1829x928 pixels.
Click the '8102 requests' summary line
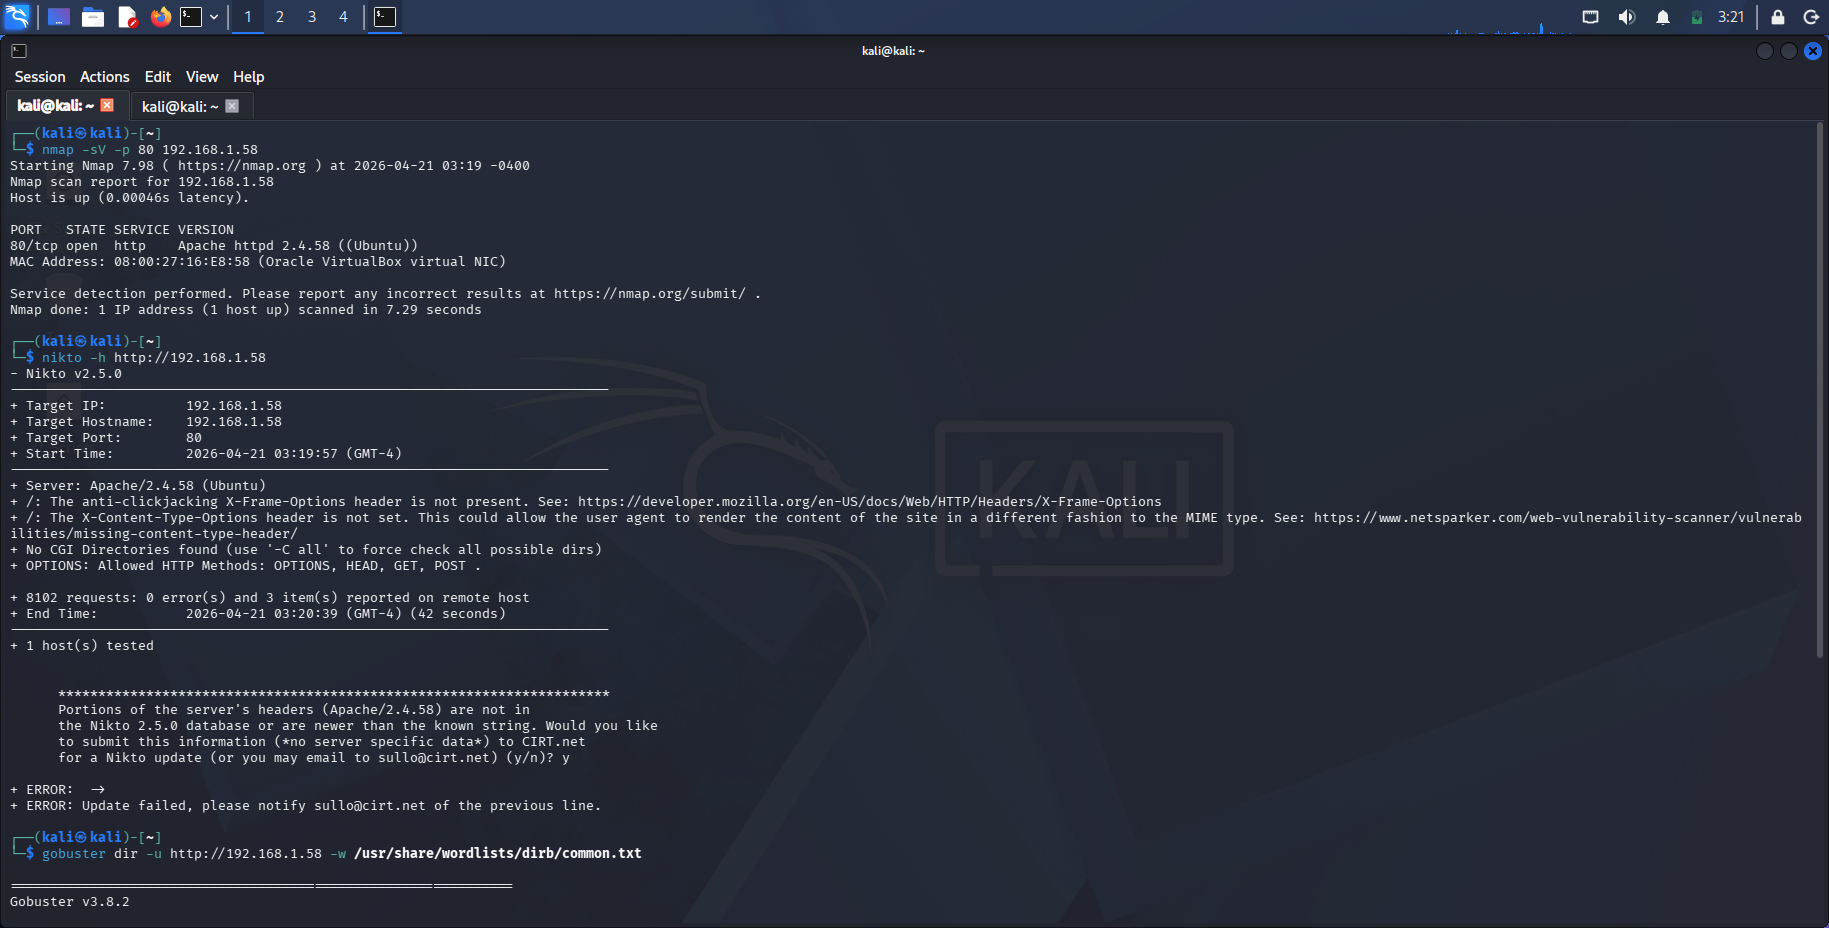click(x=270, y=598)
